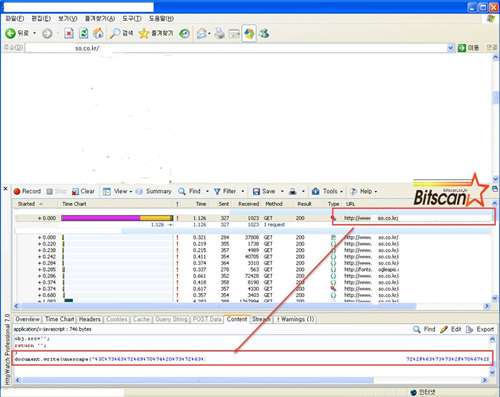
Task: Expand the Filter dropdown arrow
Action: pyautogui.click(x=243, y=191)
